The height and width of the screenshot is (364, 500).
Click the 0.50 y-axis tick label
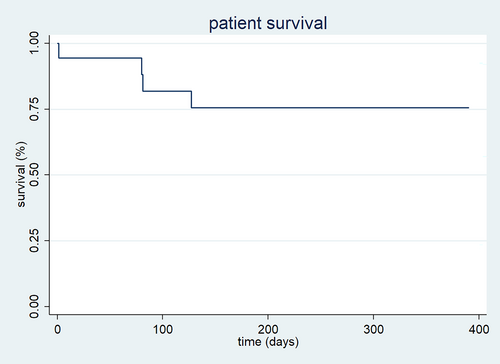[x=34, y=175]
